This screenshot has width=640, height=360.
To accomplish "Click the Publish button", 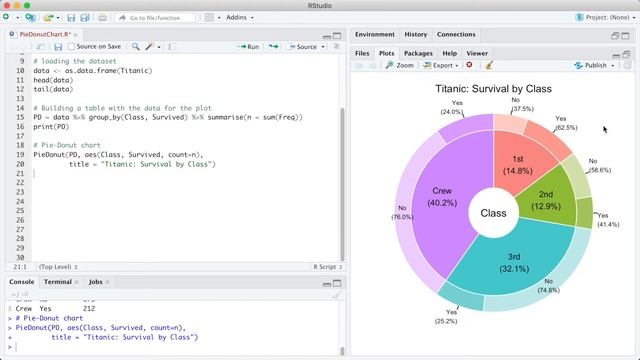I will 591,65.
